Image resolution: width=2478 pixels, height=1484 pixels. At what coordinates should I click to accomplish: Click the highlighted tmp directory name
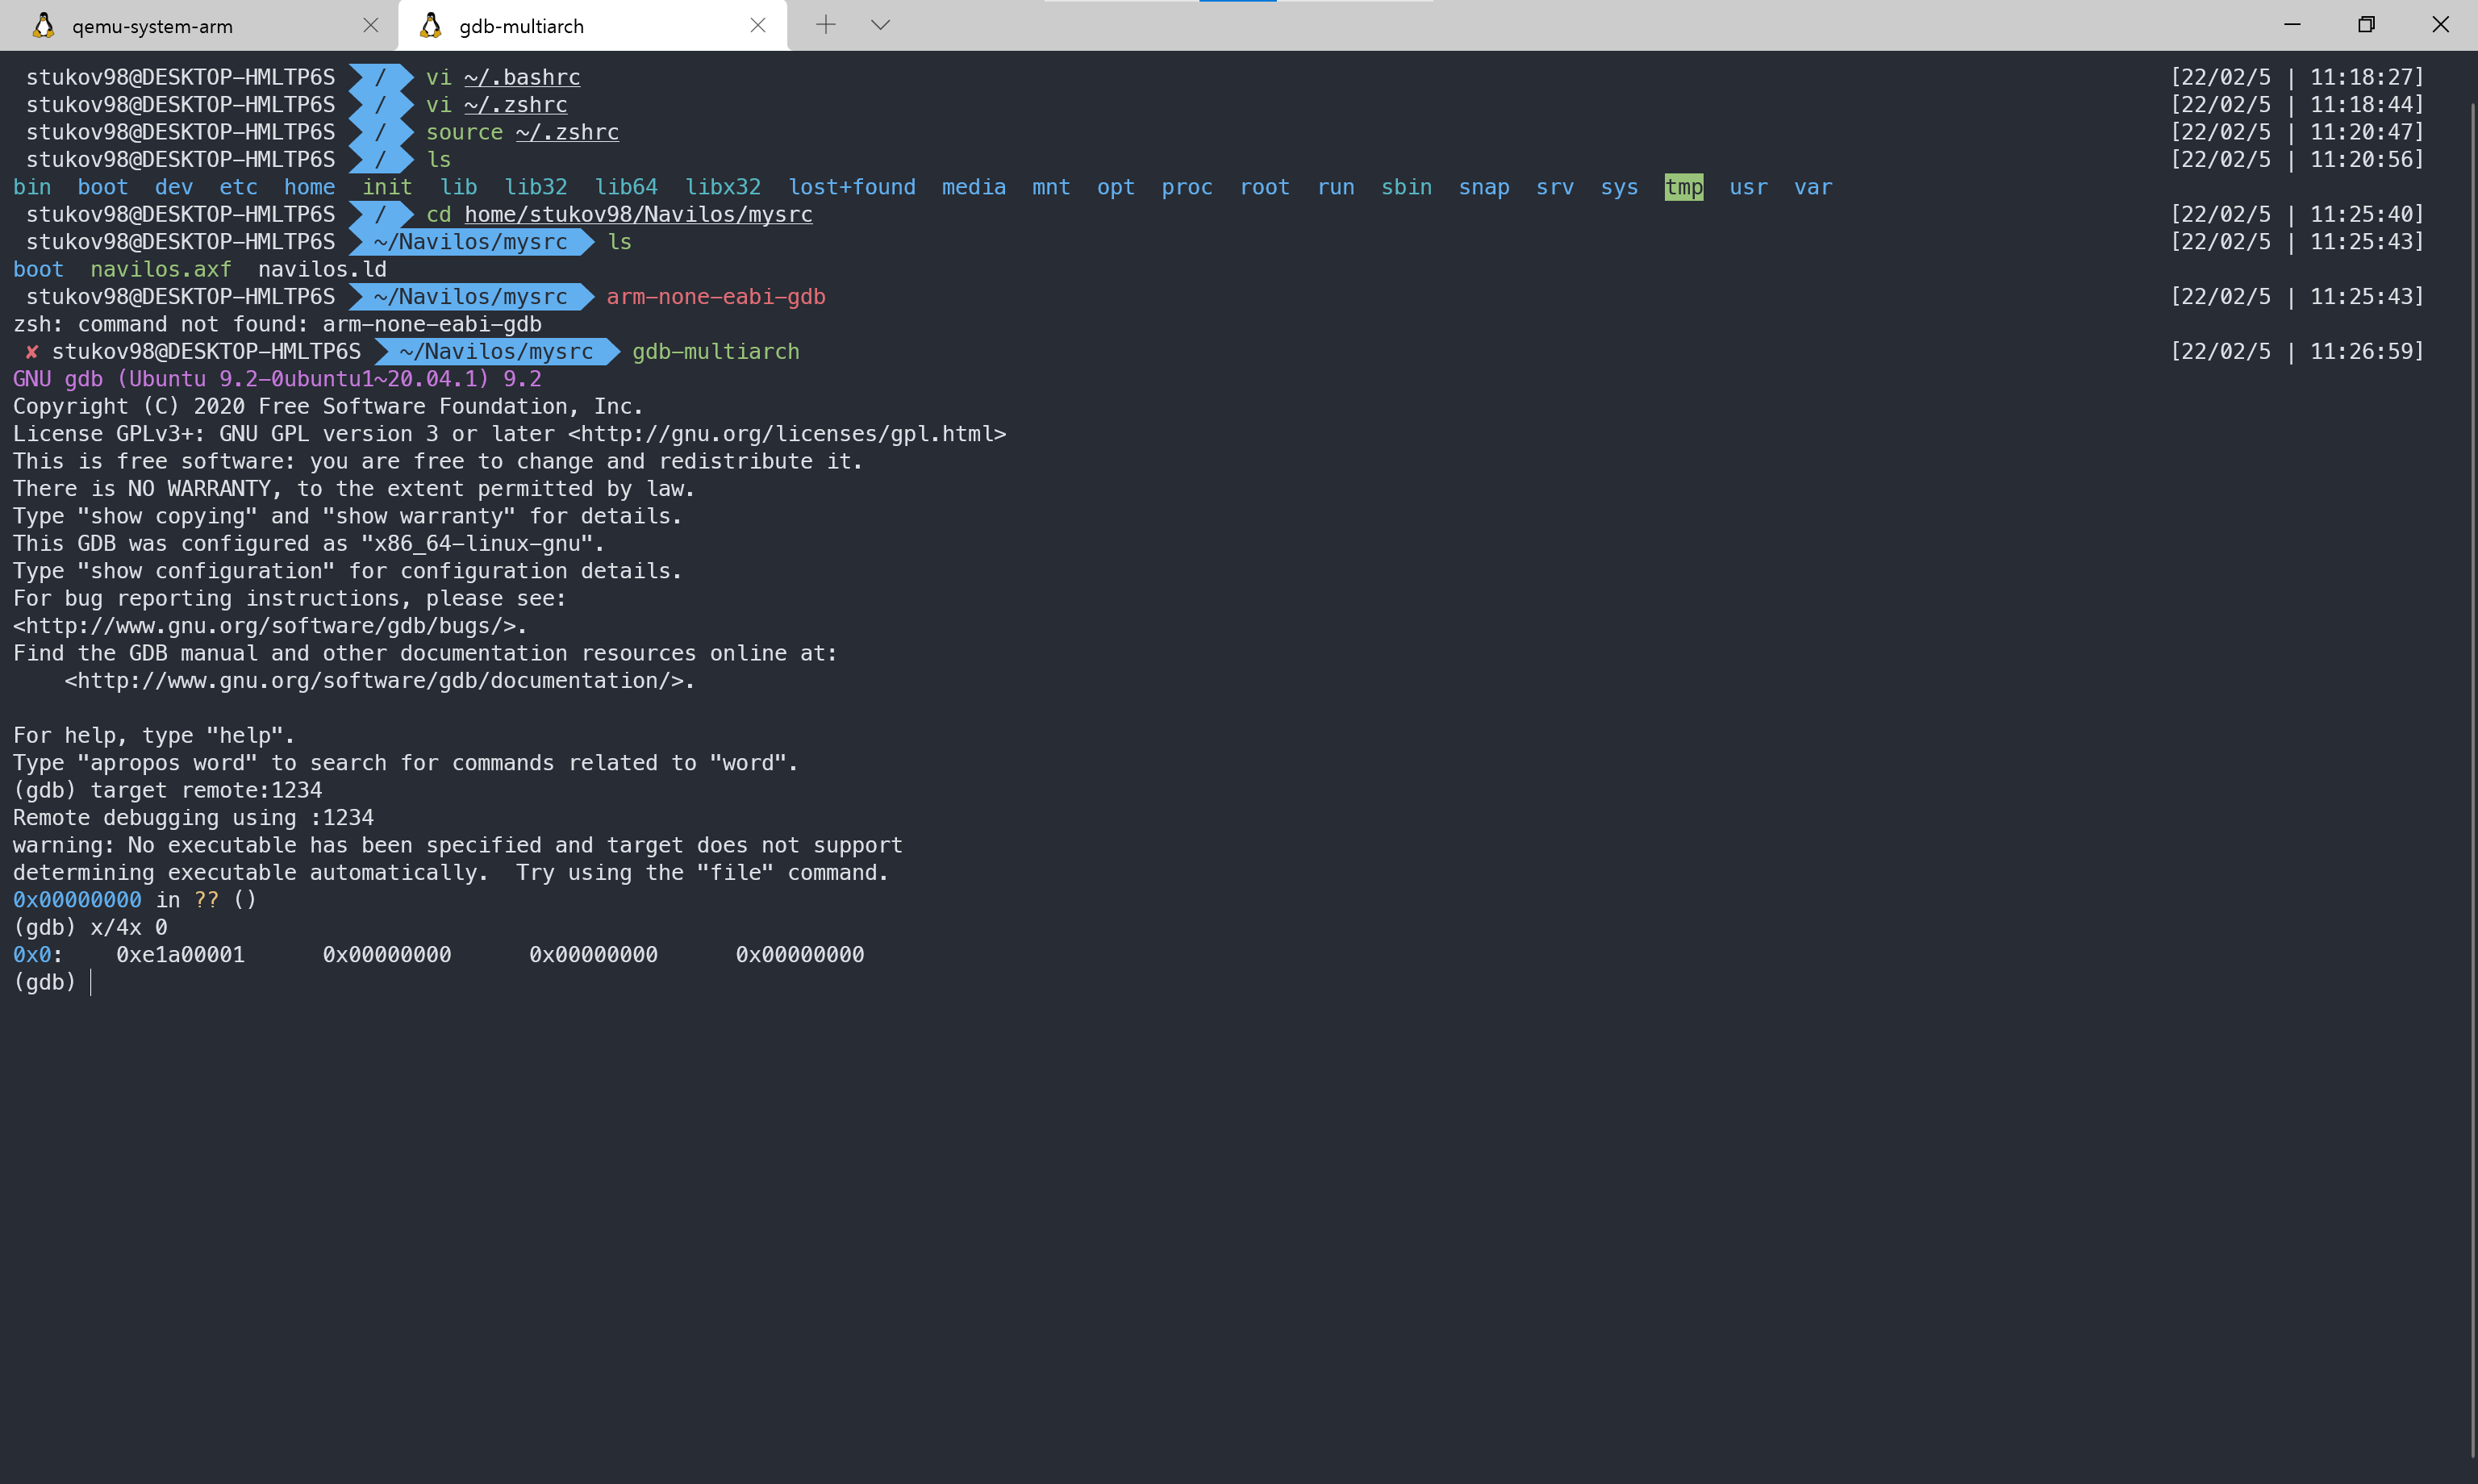tap(1683, 187)
